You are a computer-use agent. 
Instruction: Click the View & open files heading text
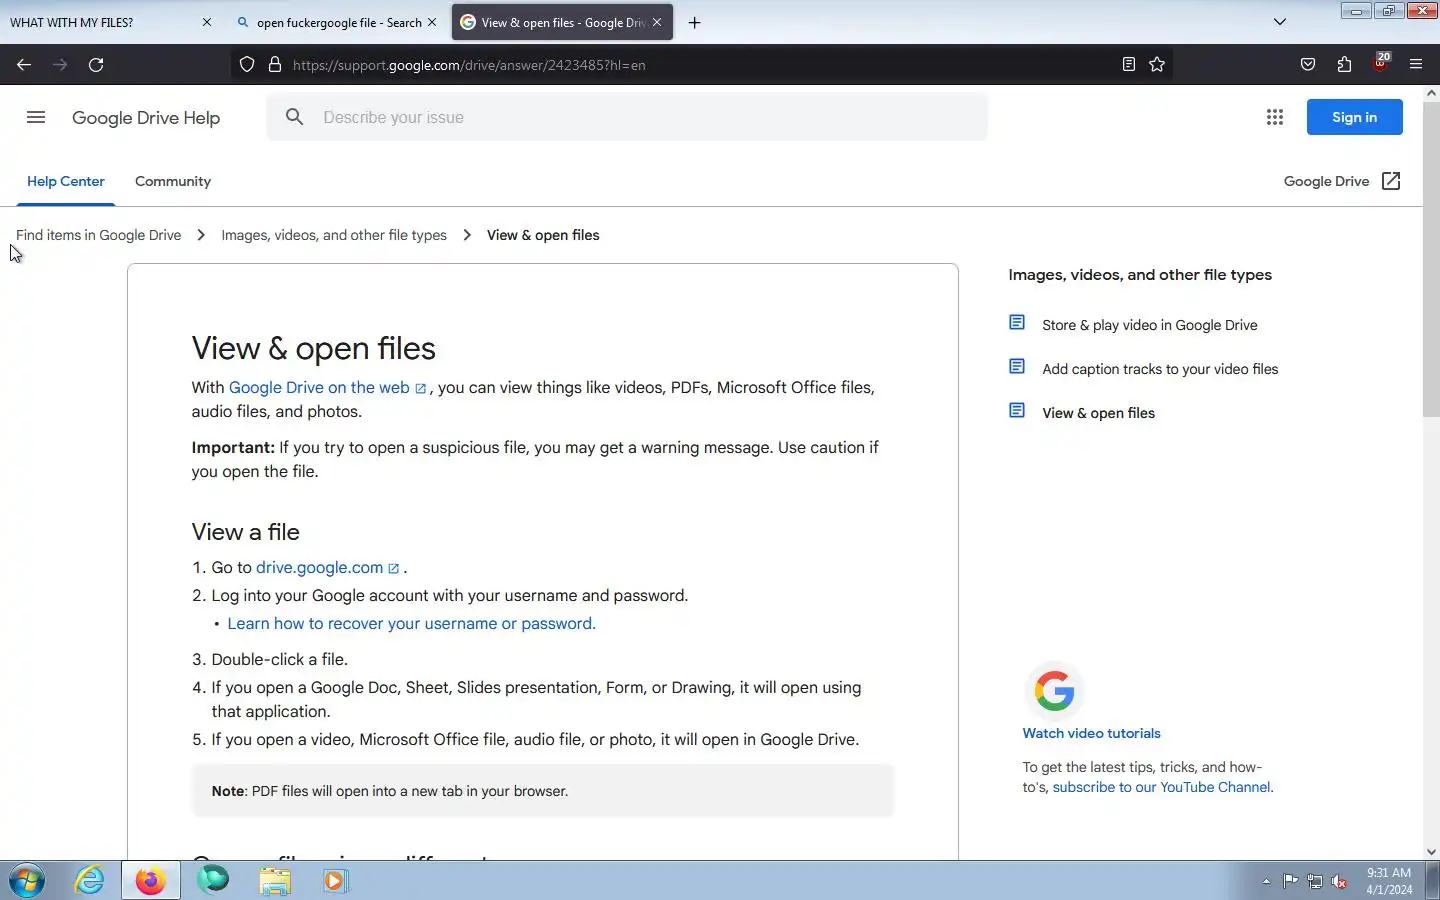[314, 349]
